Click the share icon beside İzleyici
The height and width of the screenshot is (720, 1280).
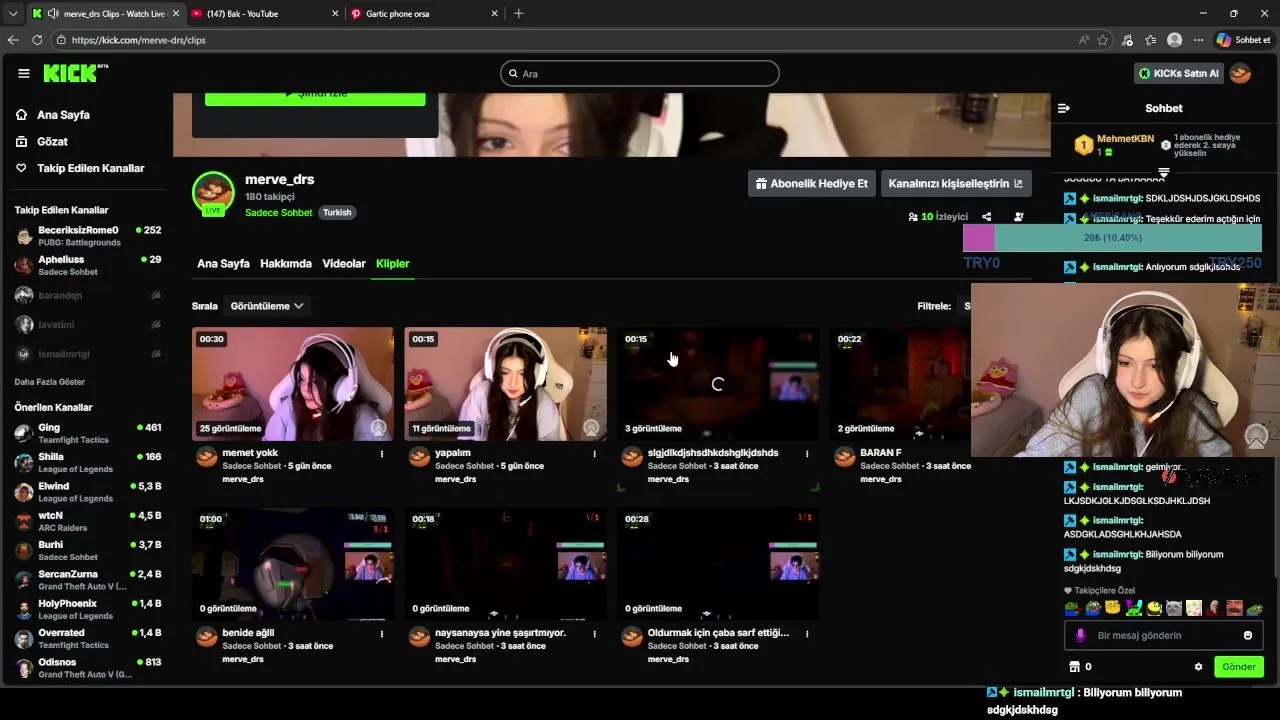[x=987, y=216]
